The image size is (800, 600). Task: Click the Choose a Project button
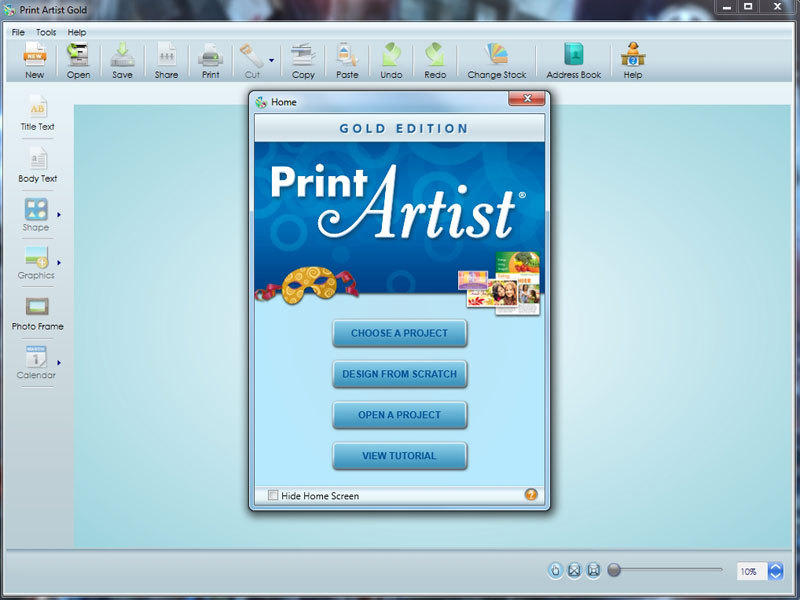pos(399,333)
